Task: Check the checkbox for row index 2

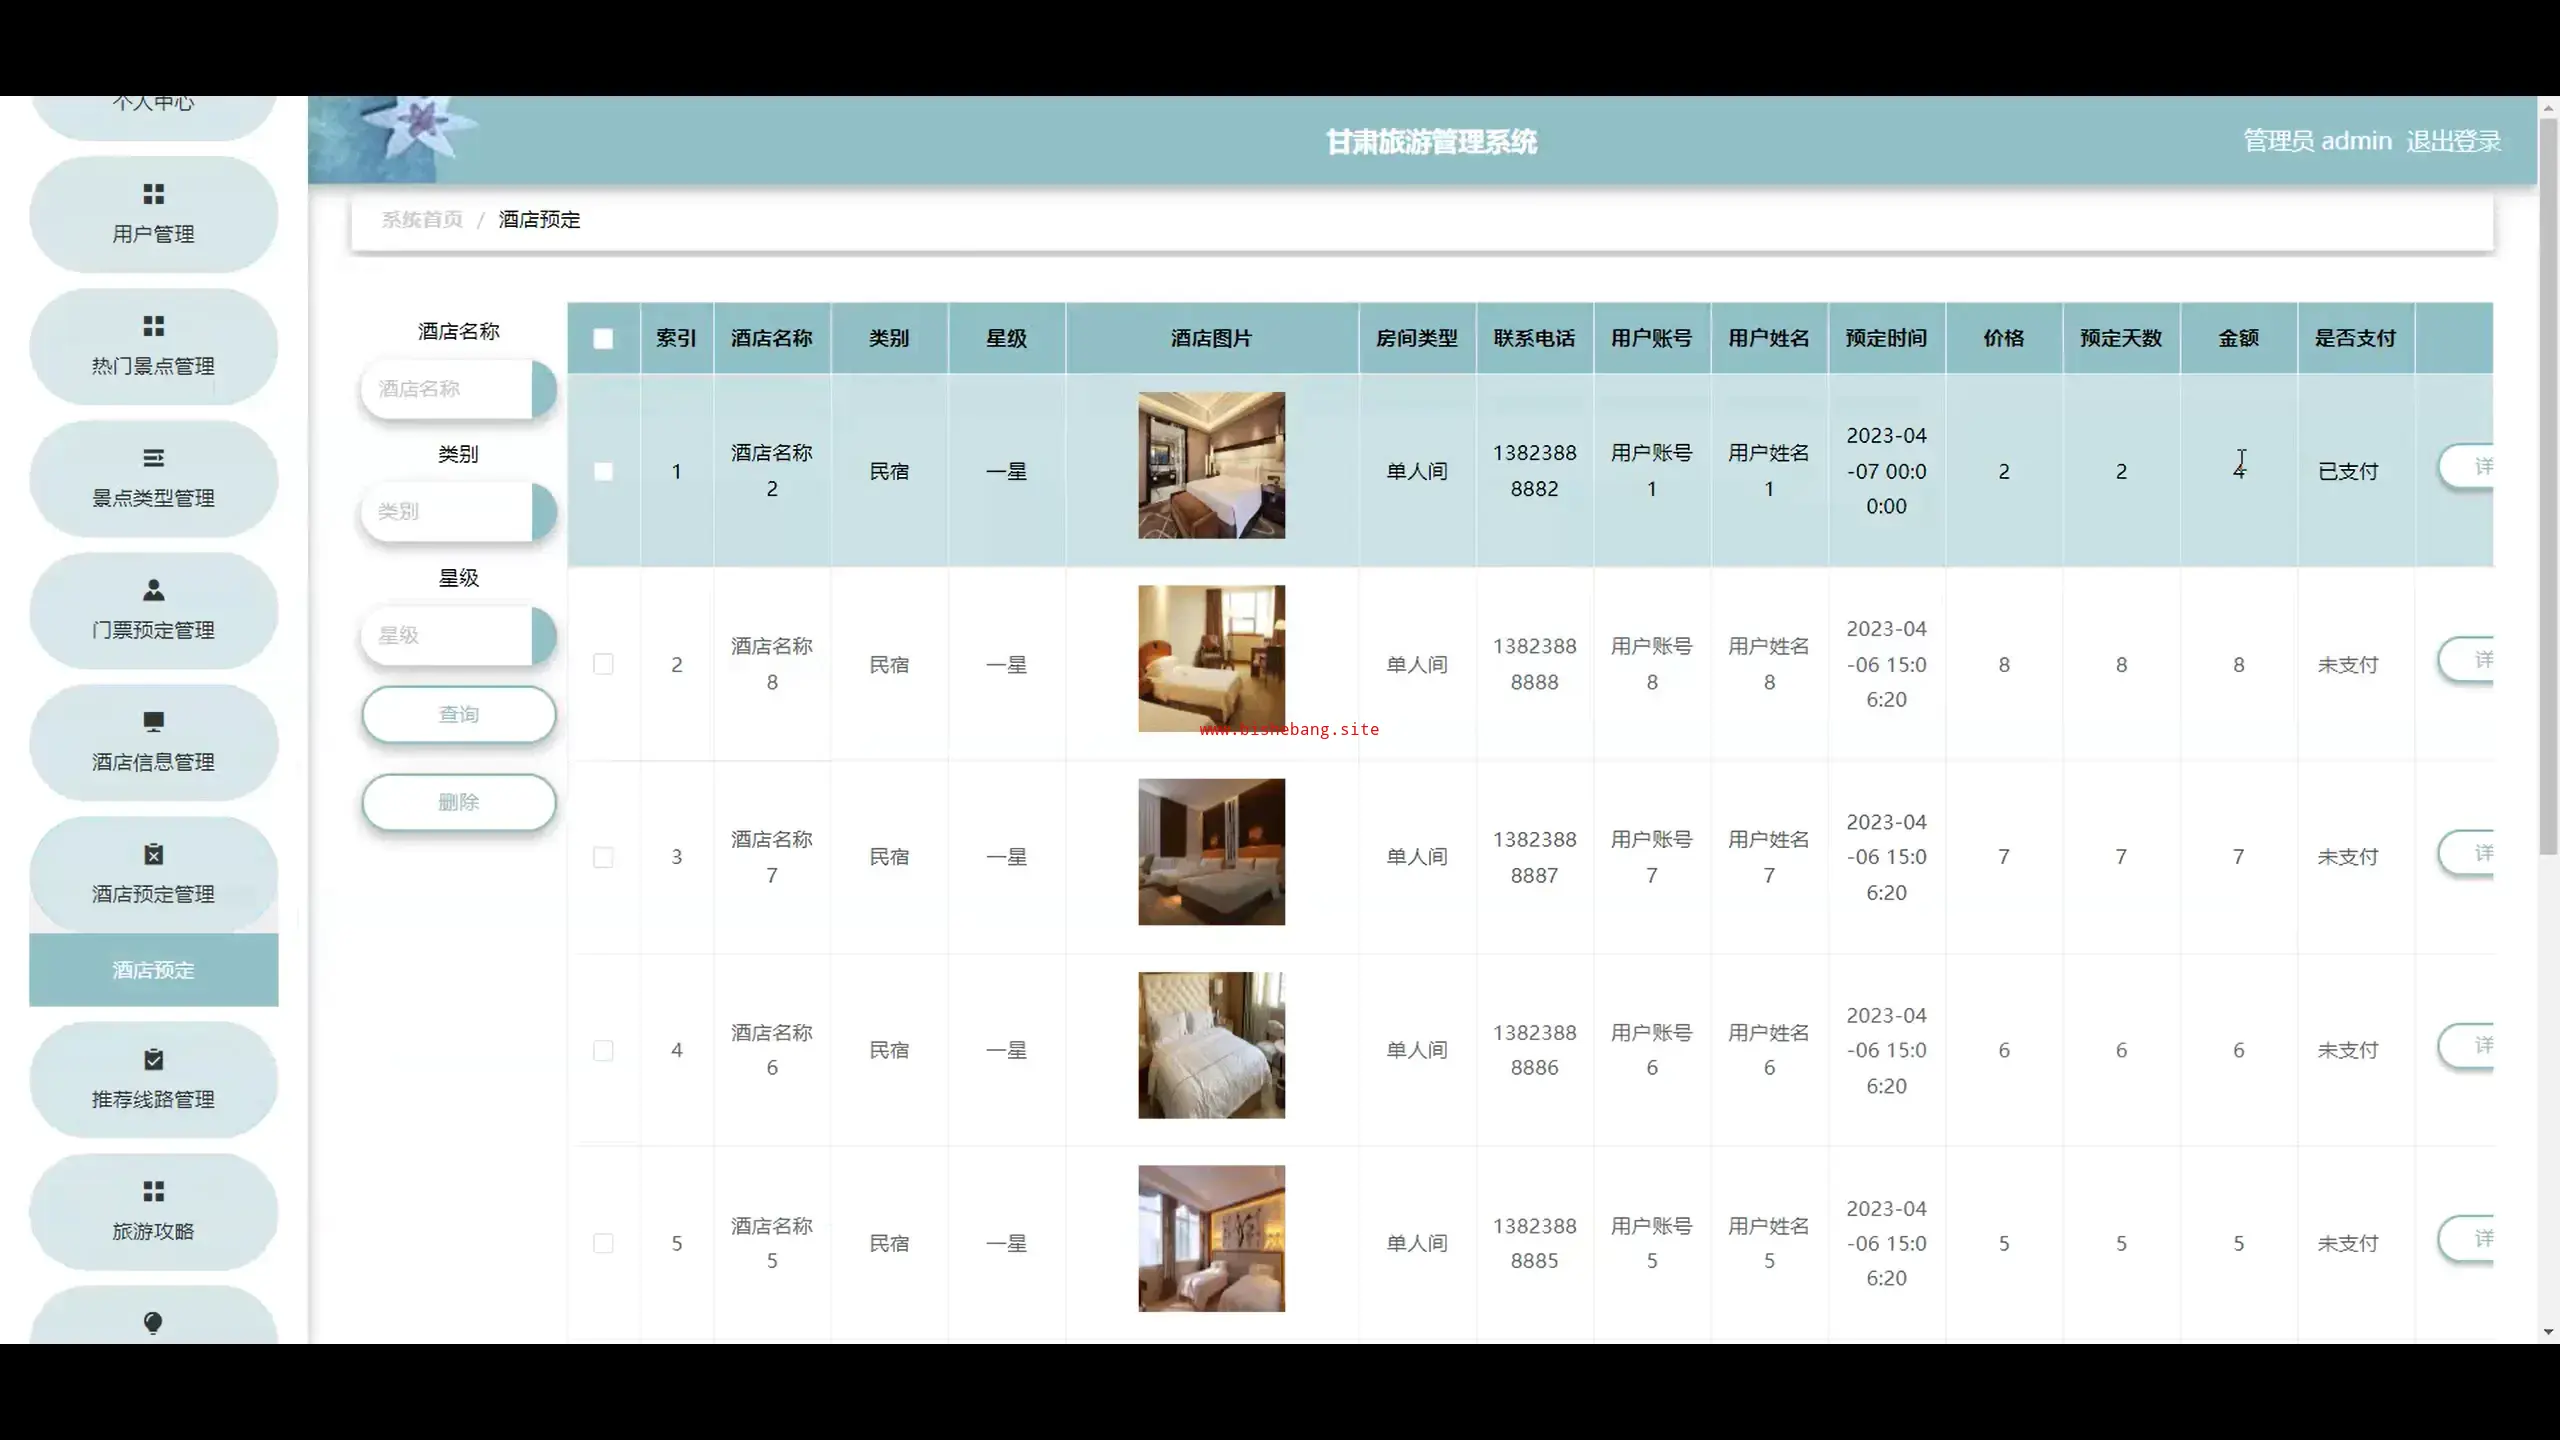Action: (x=603, y=664)
